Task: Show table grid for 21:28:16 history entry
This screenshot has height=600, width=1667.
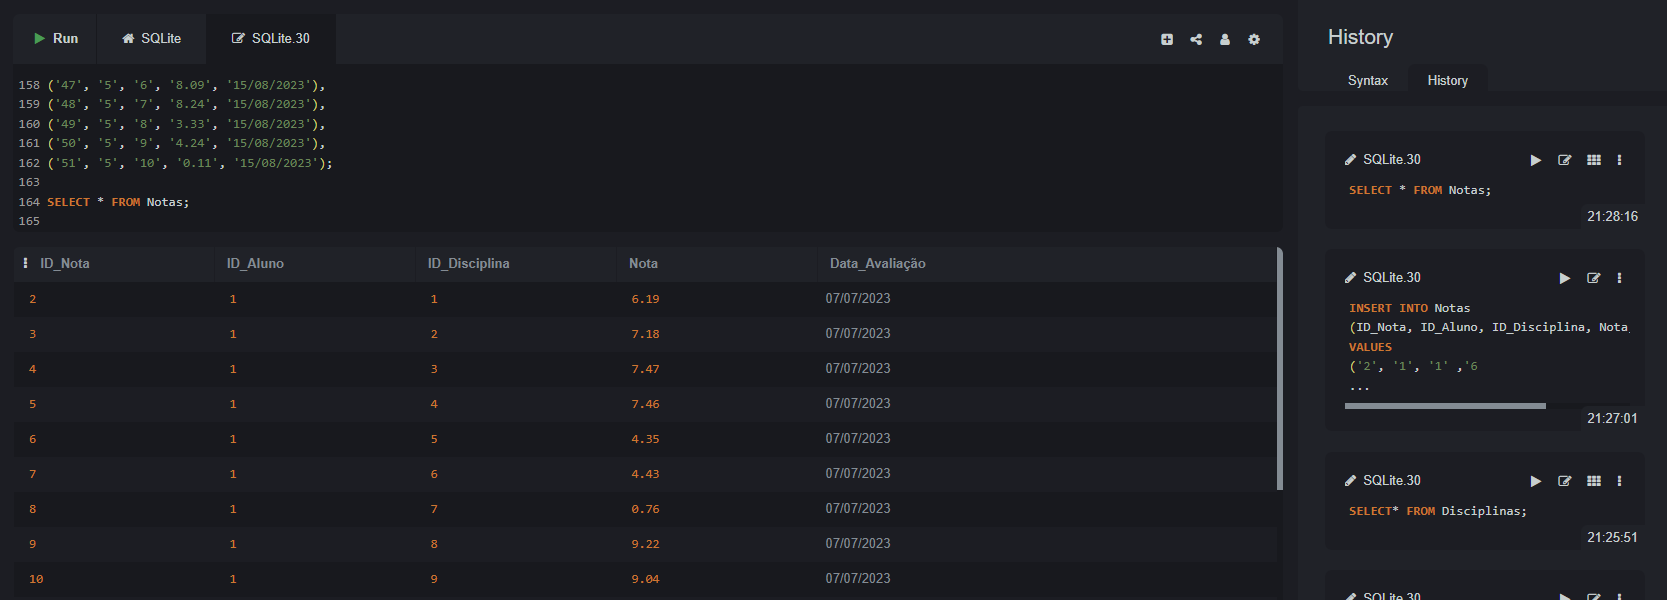Action: click(1594, 160)
